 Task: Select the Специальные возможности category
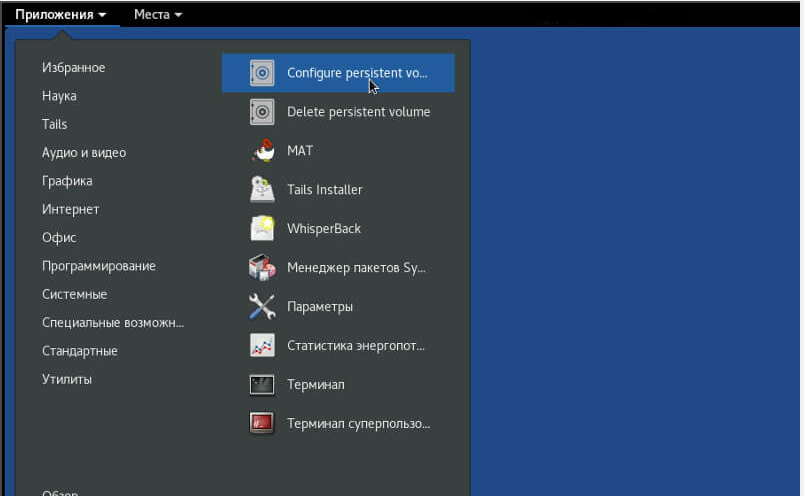tap(113, 323)
